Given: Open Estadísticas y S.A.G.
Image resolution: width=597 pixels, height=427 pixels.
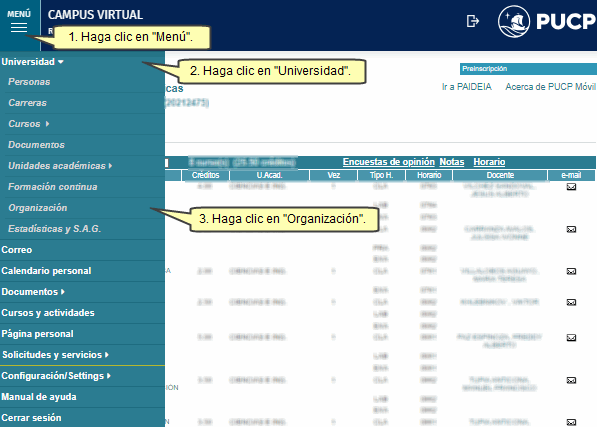Looking at the screenshot, I should (x=54, y=229).
